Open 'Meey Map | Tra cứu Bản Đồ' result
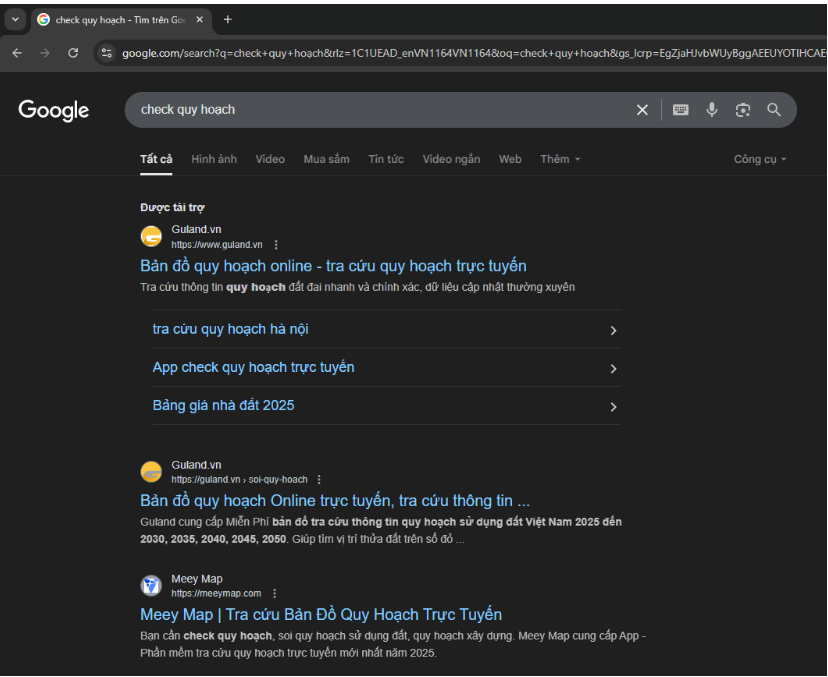The height and width of the screenshot is (677, 828). pos(321,615)
